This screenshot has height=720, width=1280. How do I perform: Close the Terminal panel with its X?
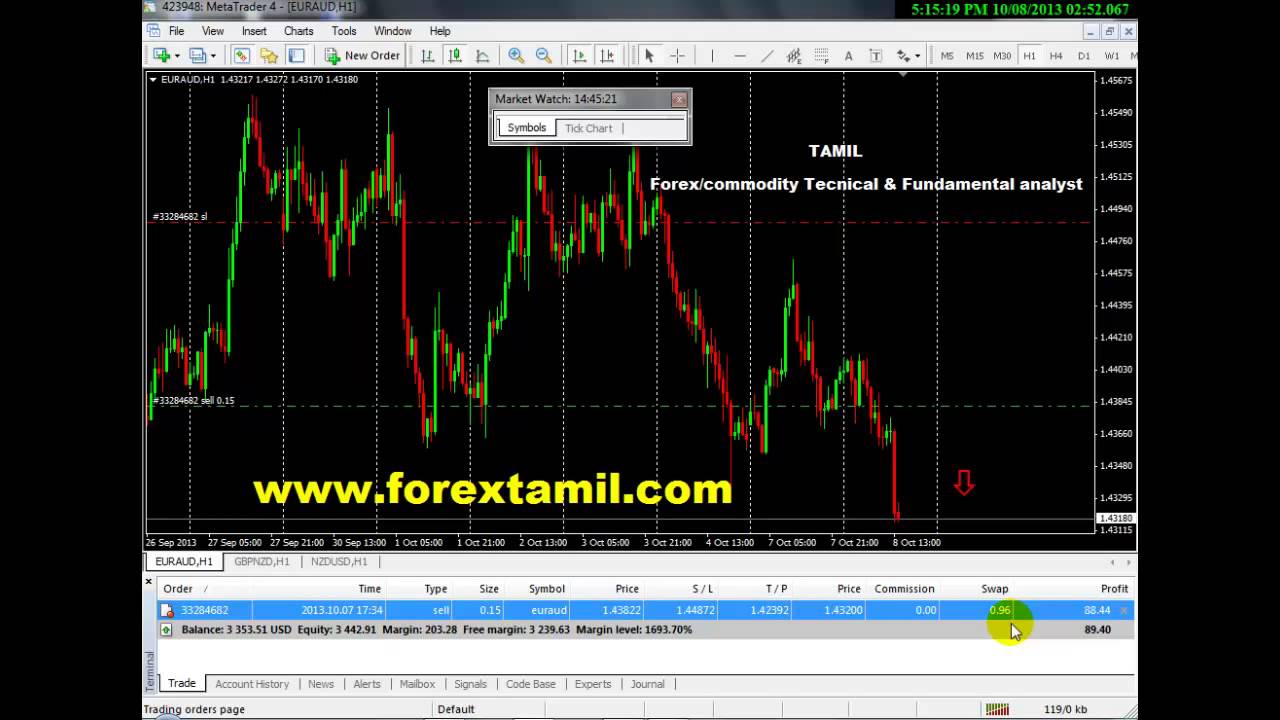coord(149,581)
